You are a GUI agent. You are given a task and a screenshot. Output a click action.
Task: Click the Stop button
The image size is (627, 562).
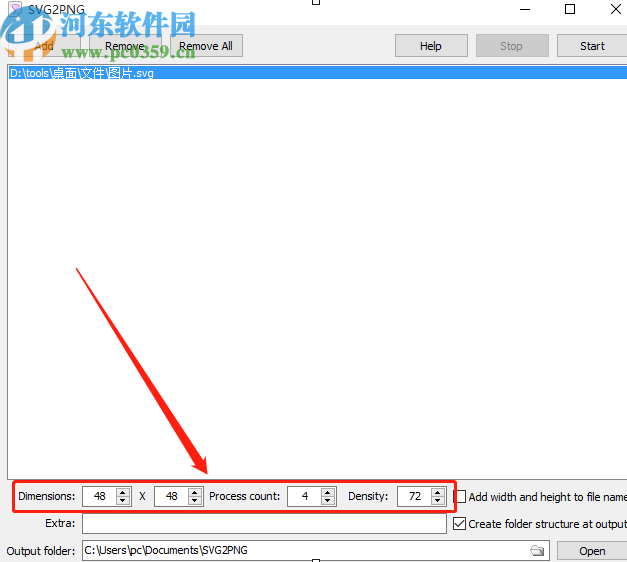(512, 46)
